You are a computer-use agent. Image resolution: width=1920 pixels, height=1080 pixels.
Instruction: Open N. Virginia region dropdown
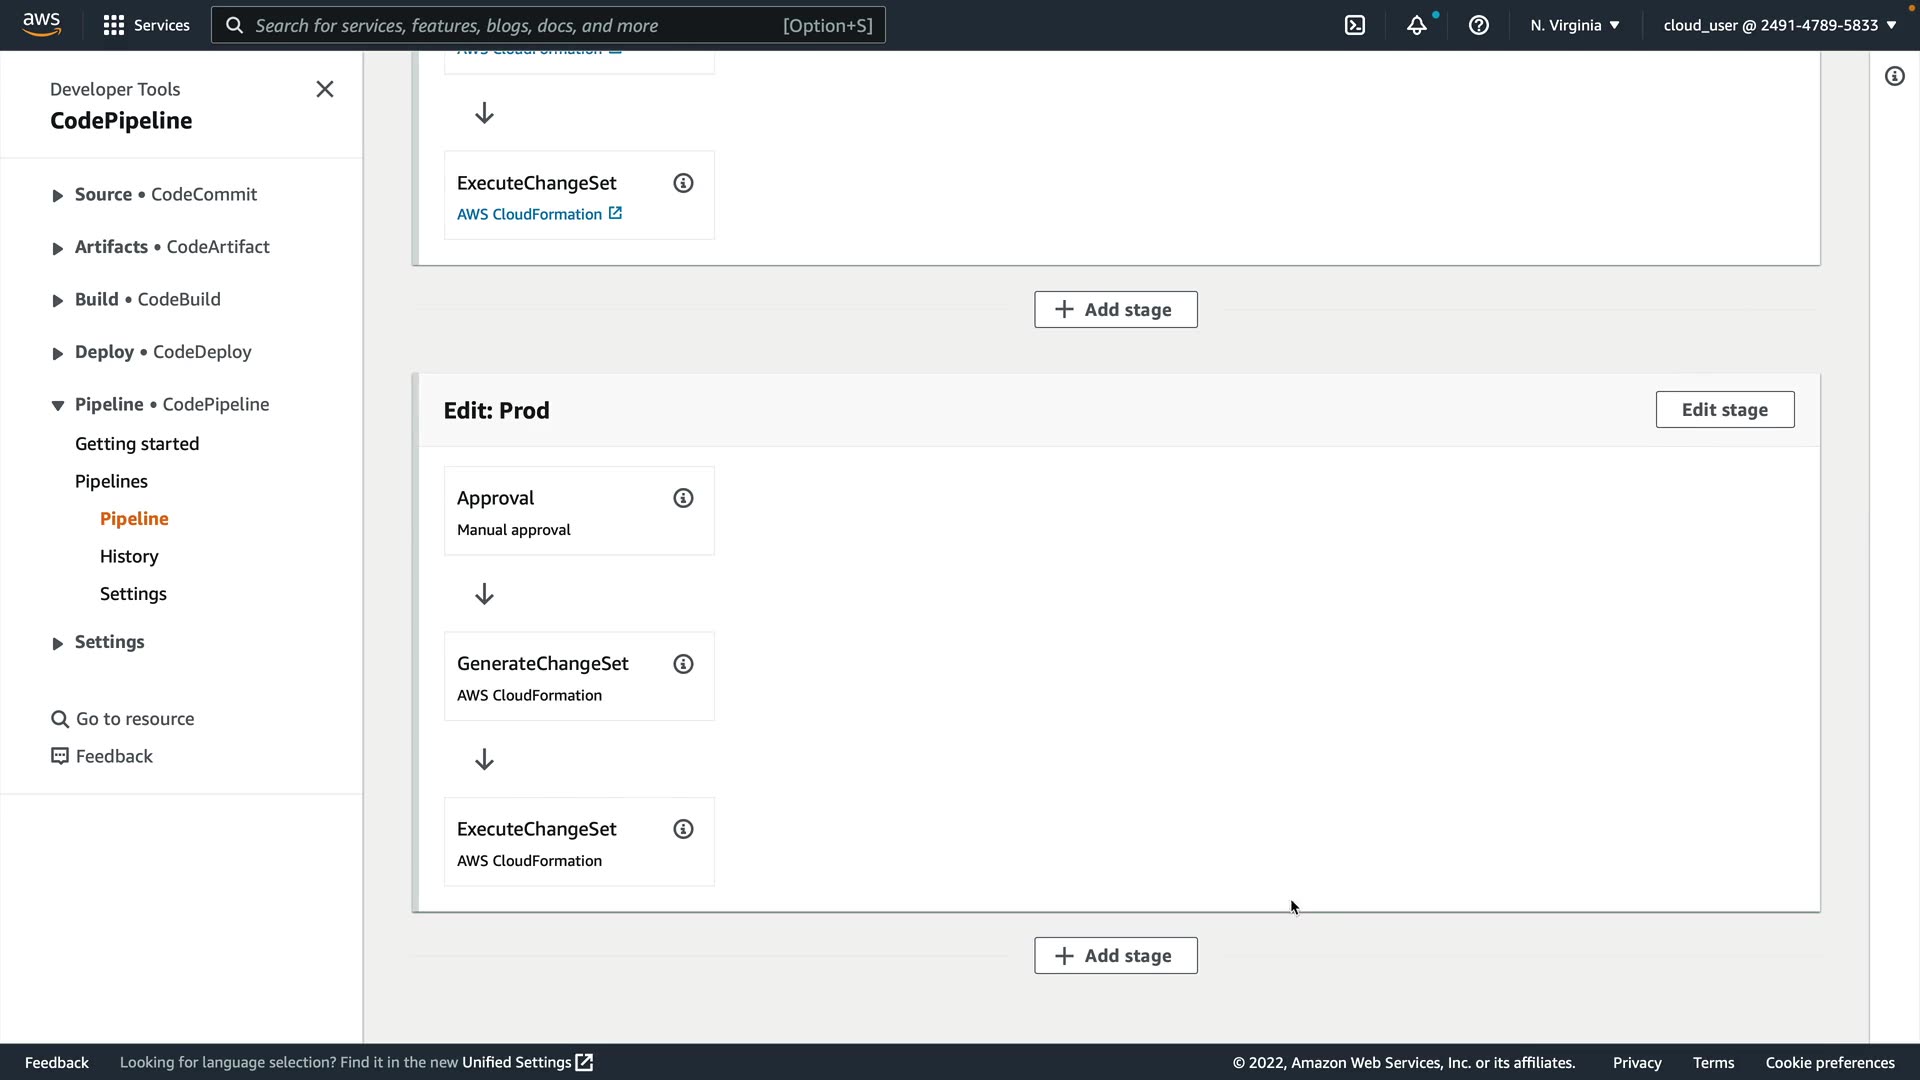(x=1574, y=25)
